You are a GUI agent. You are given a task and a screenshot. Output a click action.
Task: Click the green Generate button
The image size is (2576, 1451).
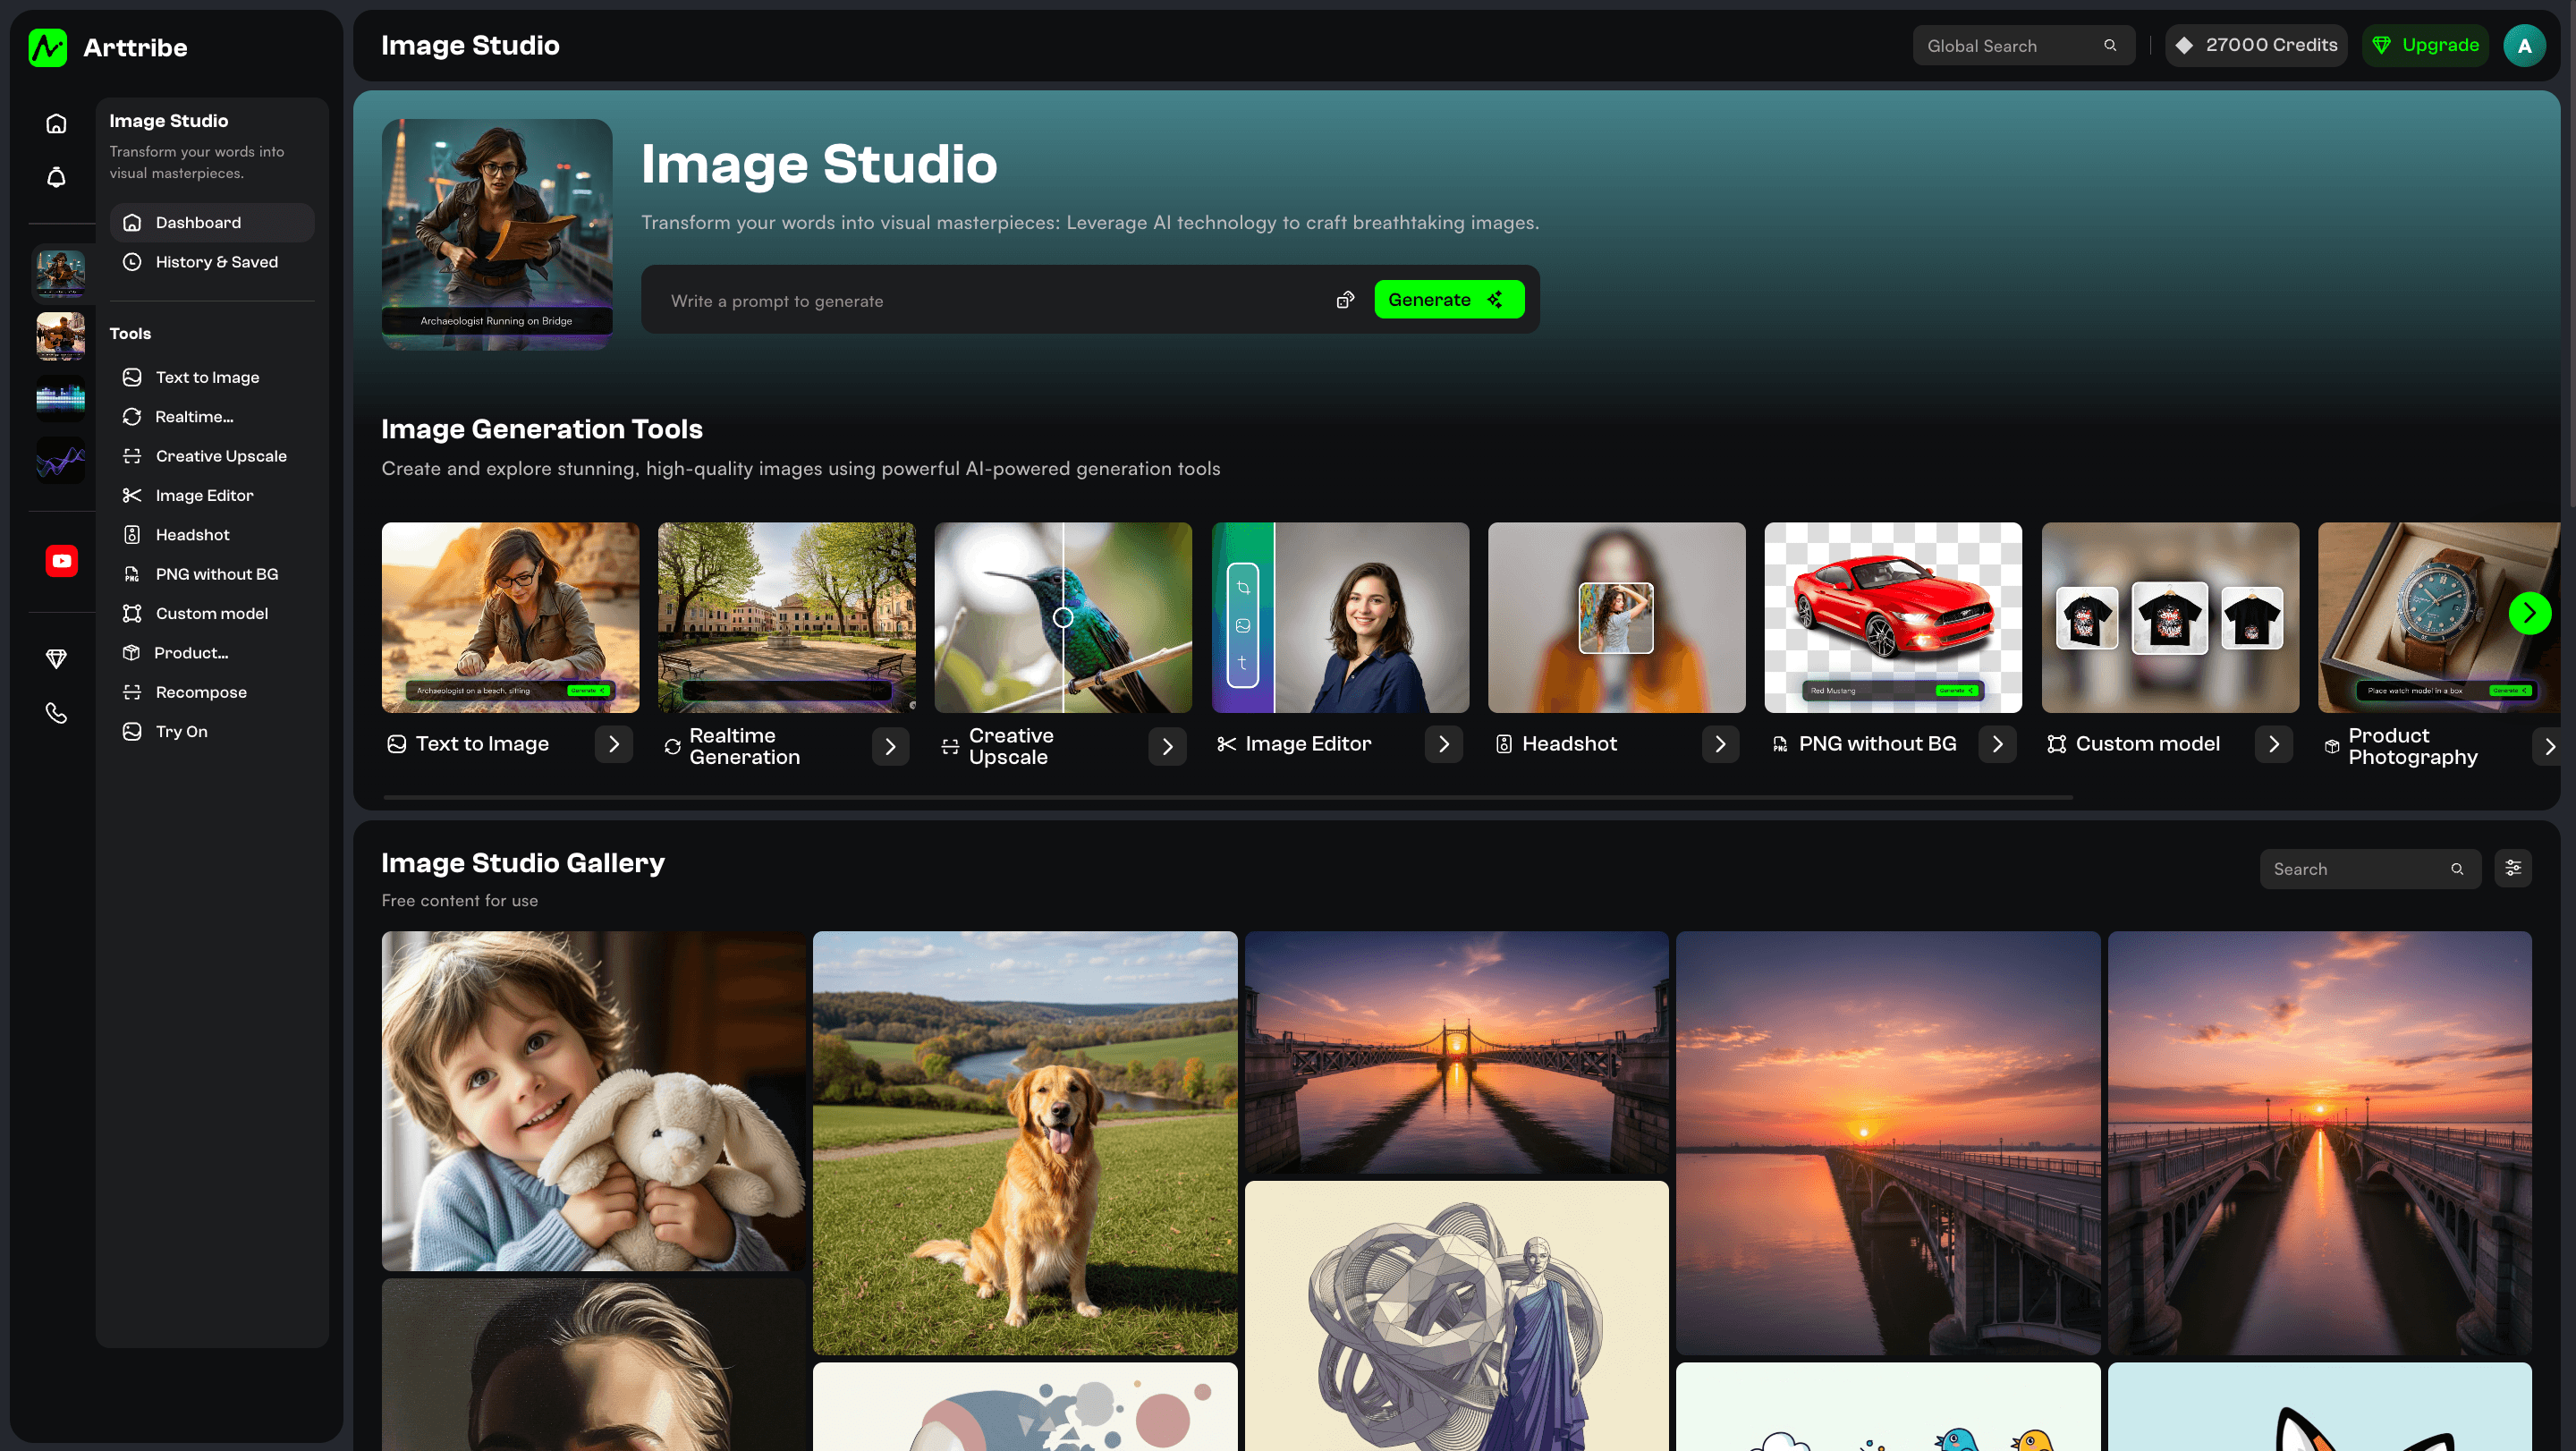[x=1448, y=299]
